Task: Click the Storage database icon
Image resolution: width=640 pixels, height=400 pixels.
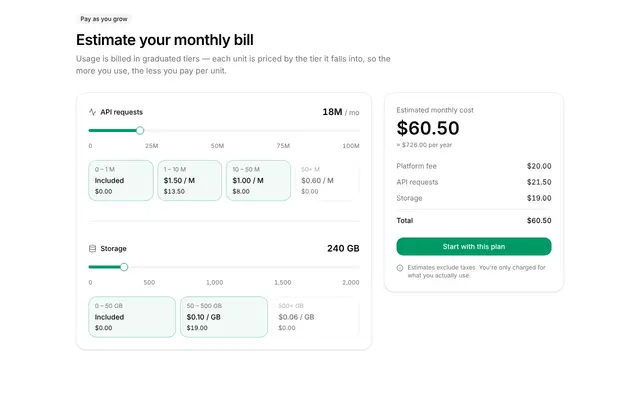Action: pos(92,249)
